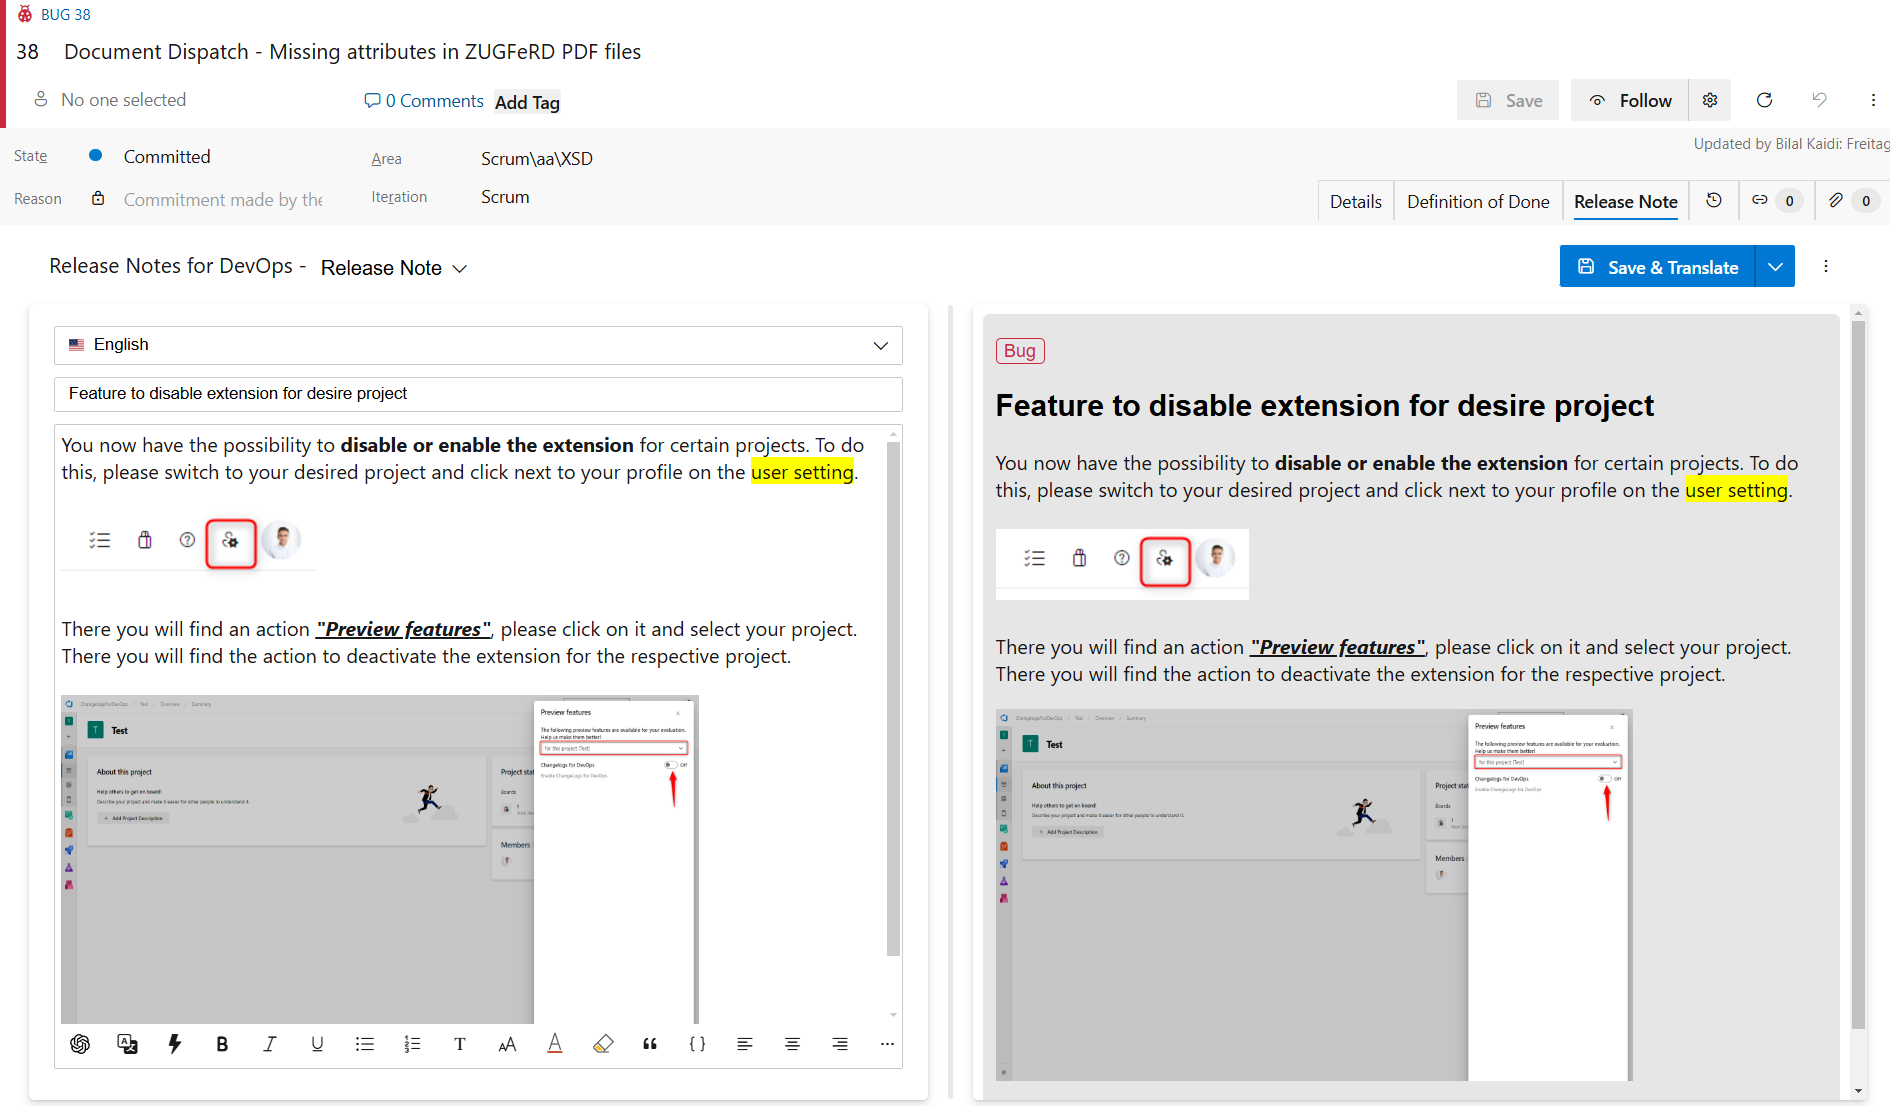Expand the Release Note view selector chevron
The image size is (1890, 1114).
pyautogui.click(x=460, y=268)
